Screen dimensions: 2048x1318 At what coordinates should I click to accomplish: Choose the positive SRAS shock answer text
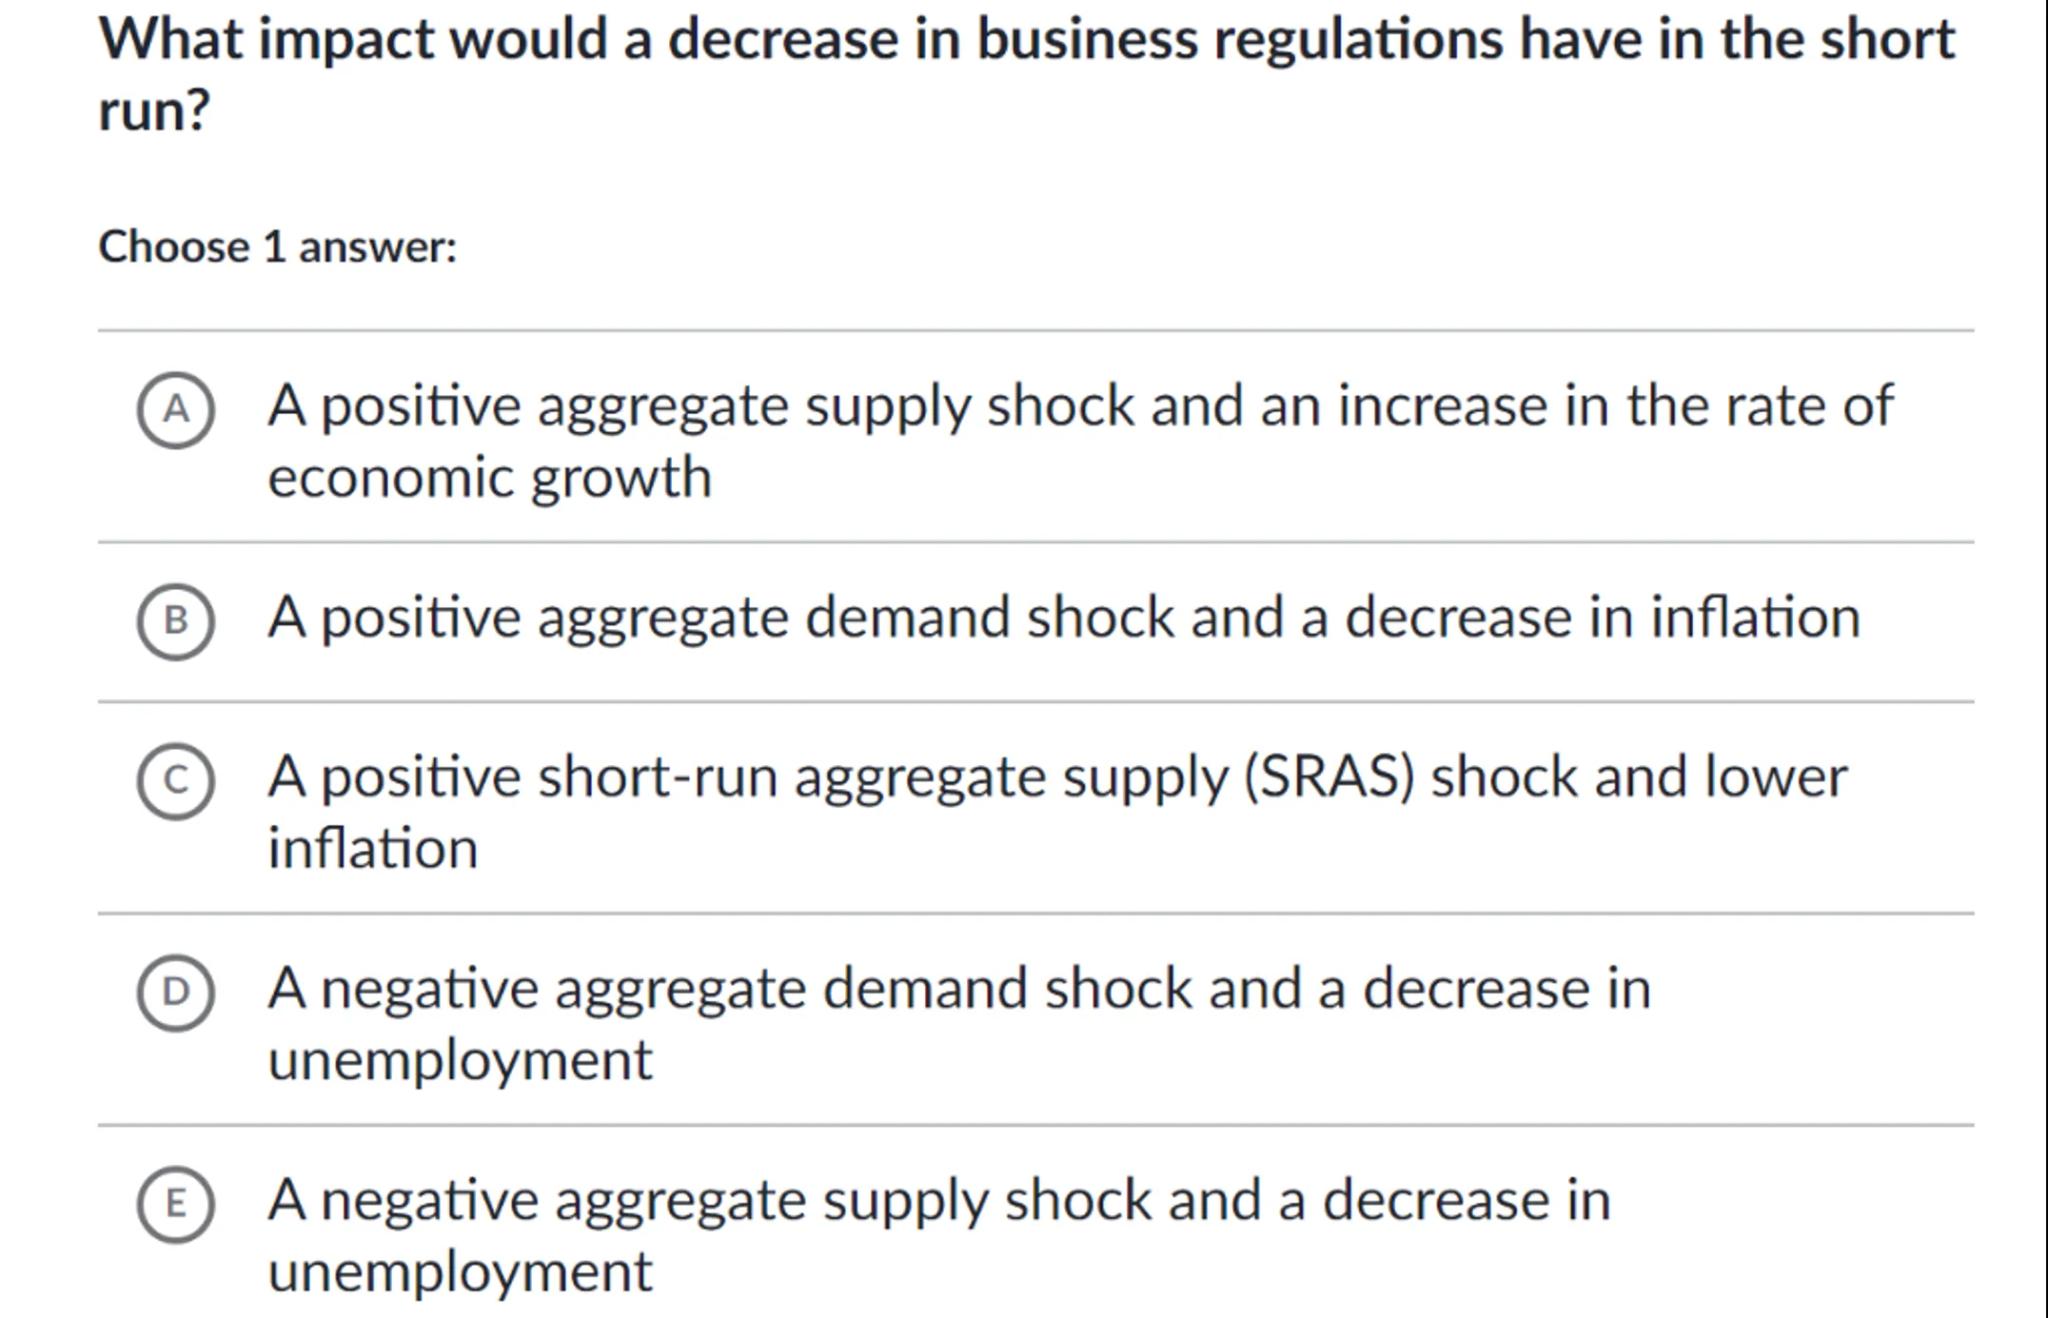1057,777
